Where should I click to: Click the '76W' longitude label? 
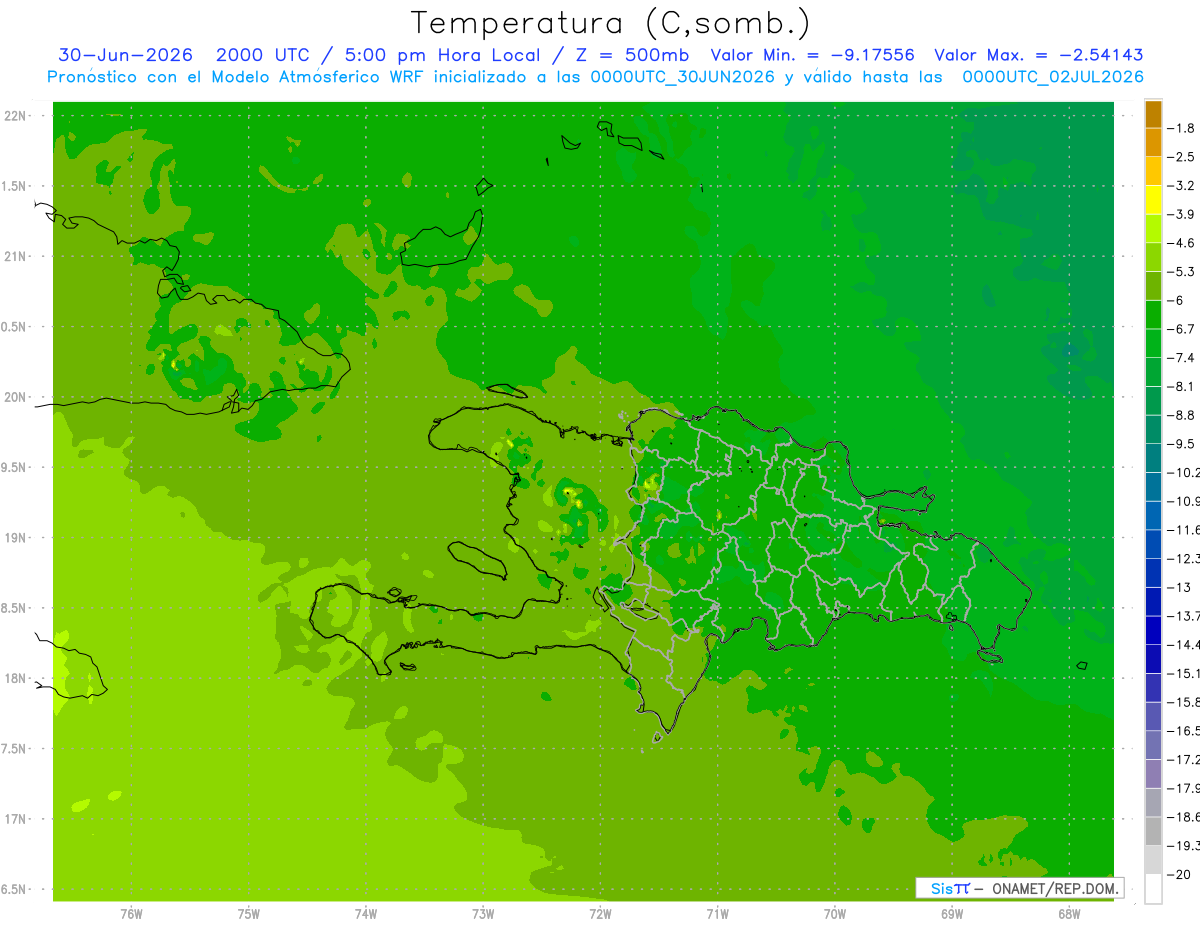131,913
